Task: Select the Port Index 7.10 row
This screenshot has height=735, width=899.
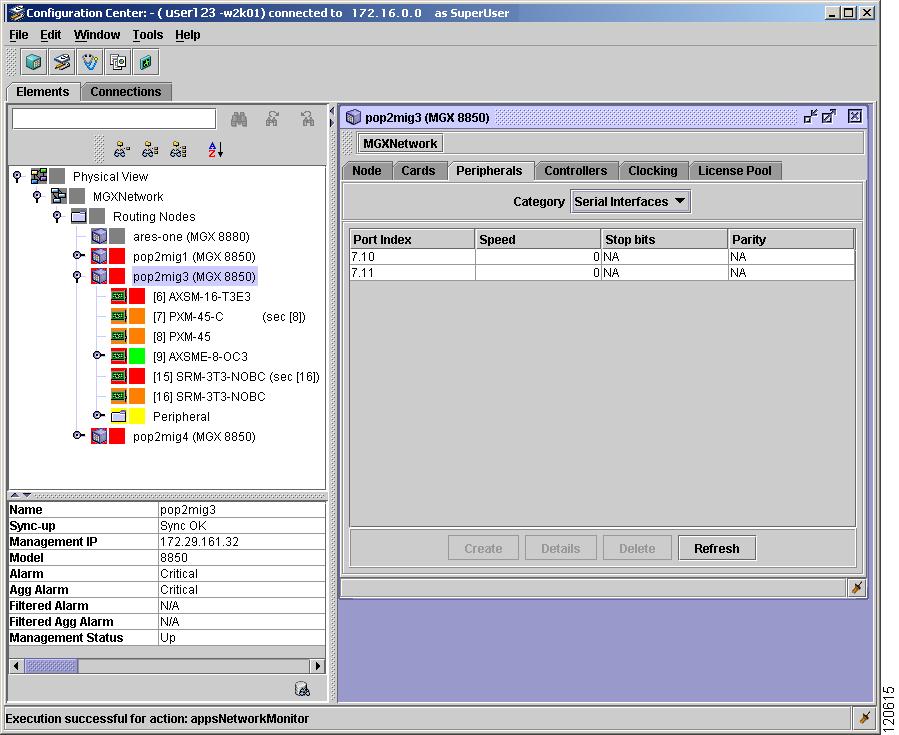Action: [x=602, y=256]
